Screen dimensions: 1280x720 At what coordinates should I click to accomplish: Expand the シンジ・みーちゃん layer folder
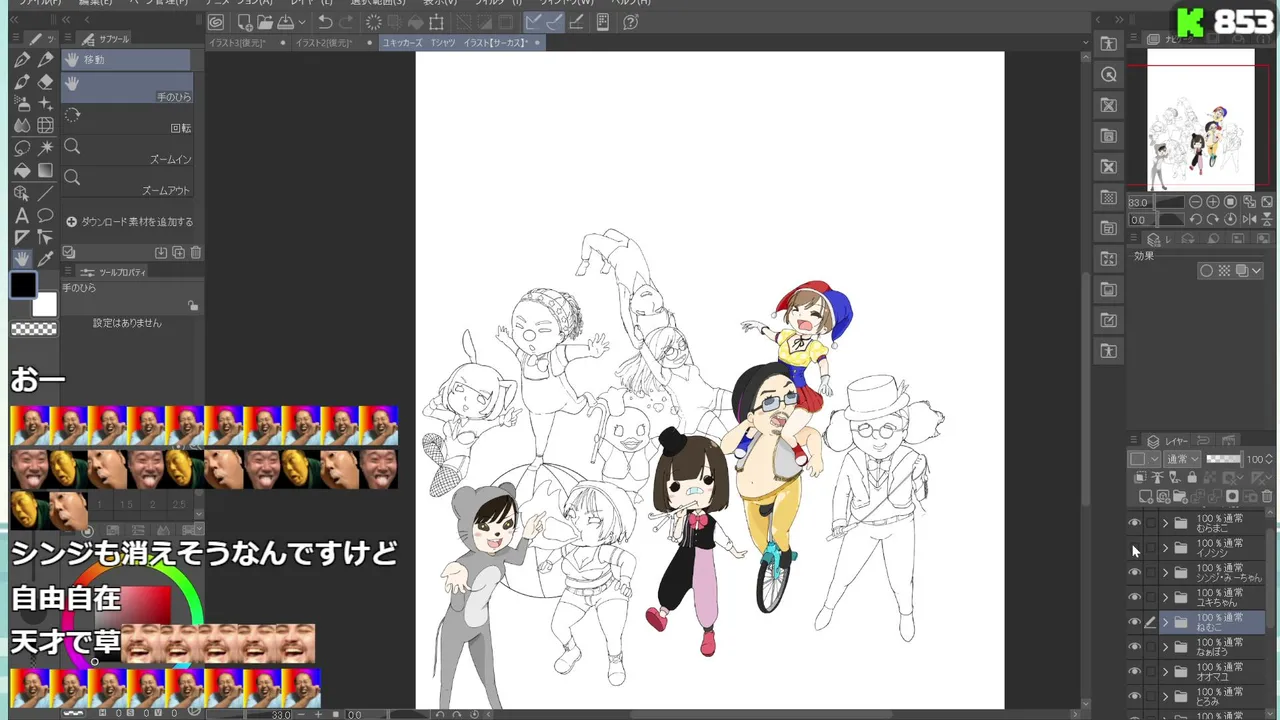click(x=1165, y=573)
